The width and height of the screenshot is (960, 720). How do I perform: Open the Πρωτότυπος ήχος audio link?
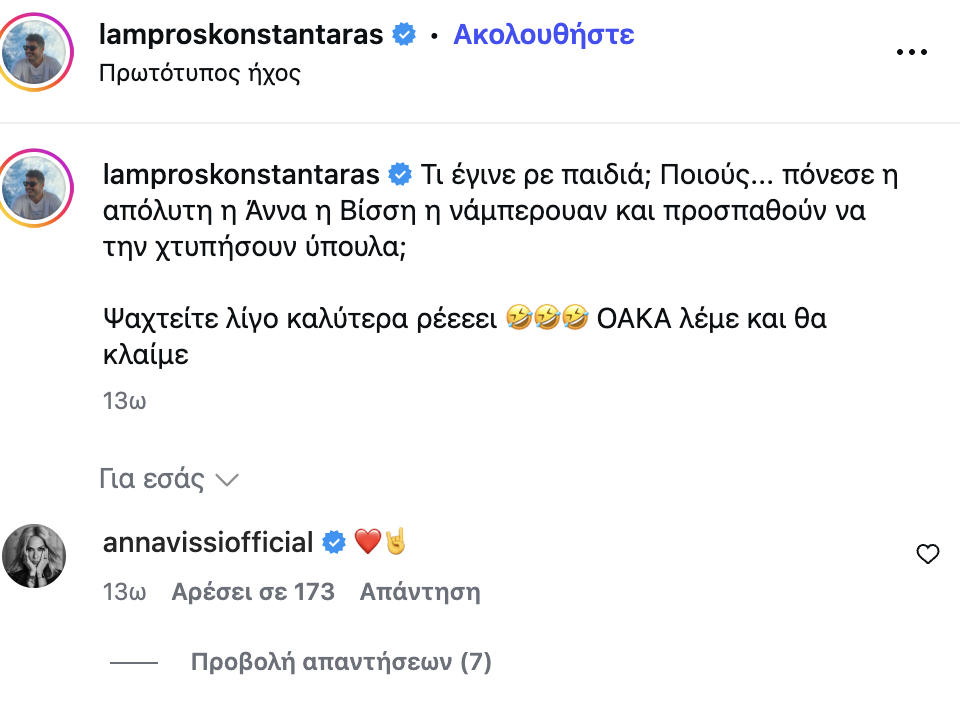click(x=200, y=73)
